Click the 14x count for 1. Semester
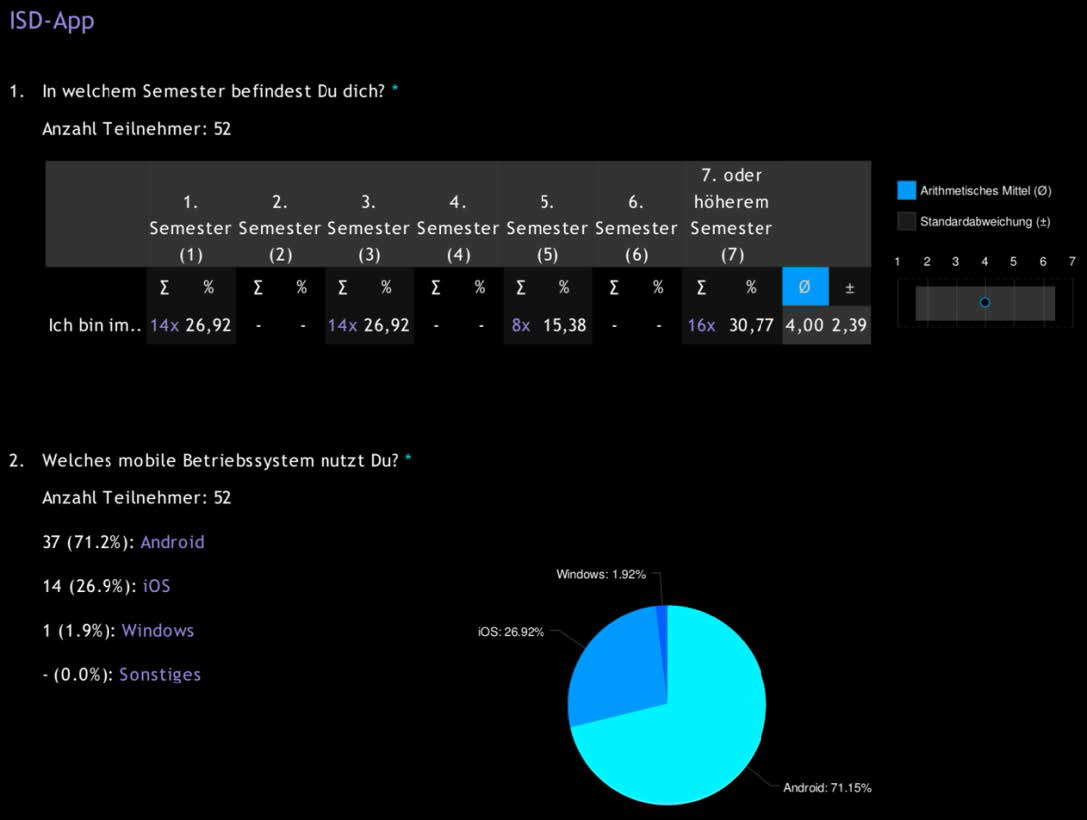 pyautogui.click(x=164, y=325)
